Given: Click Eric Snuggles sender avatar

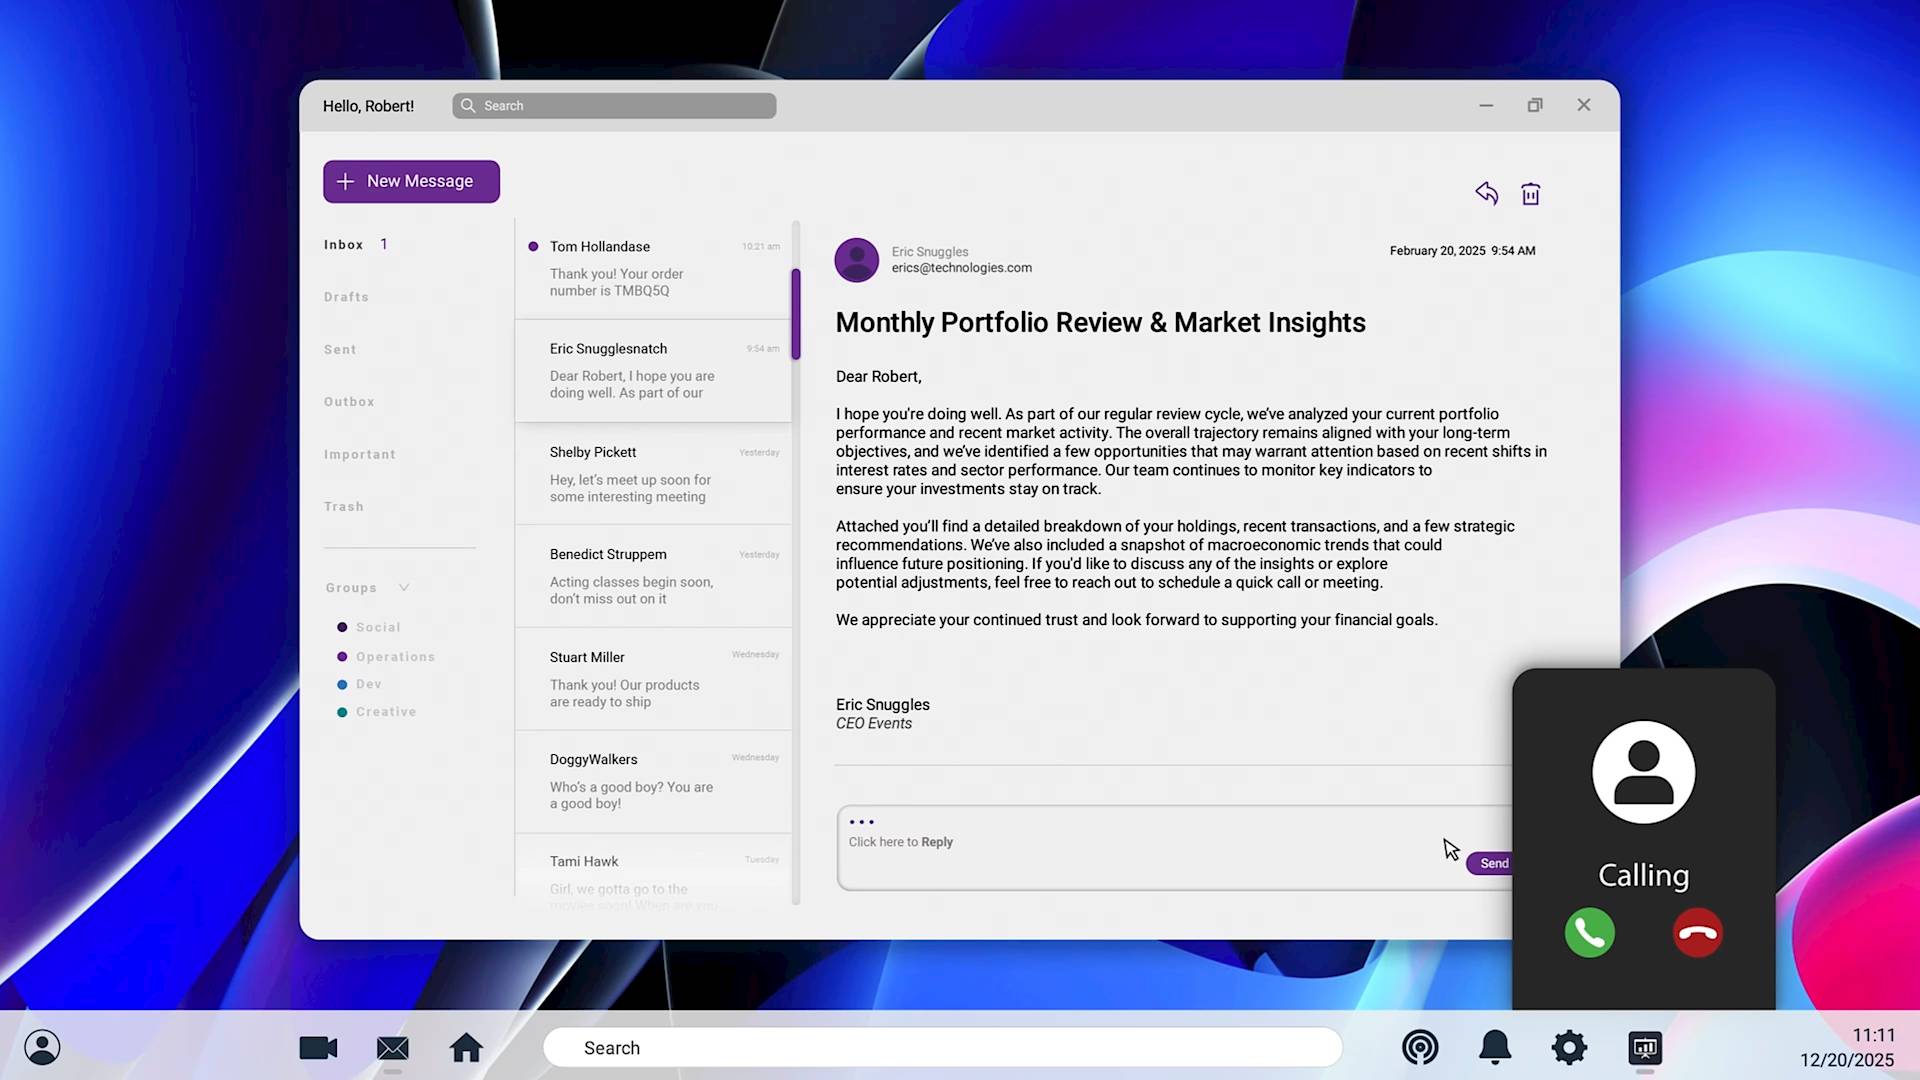Looking at the screenshot, I should pos(857,260).
